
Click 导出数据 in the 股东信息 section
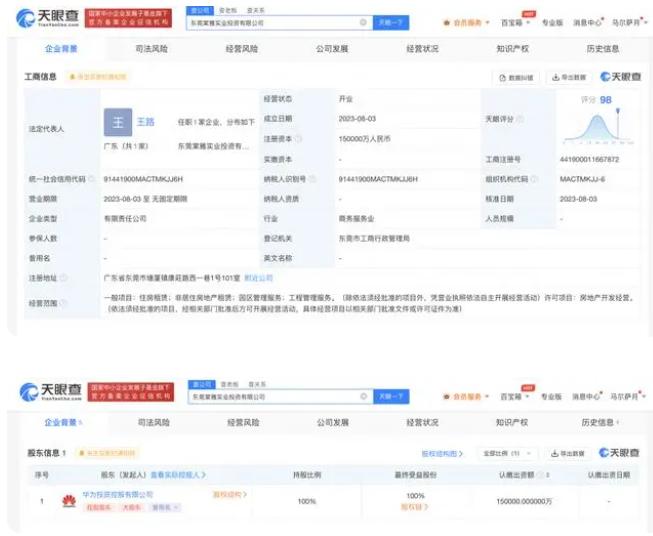tap(568, 453)
